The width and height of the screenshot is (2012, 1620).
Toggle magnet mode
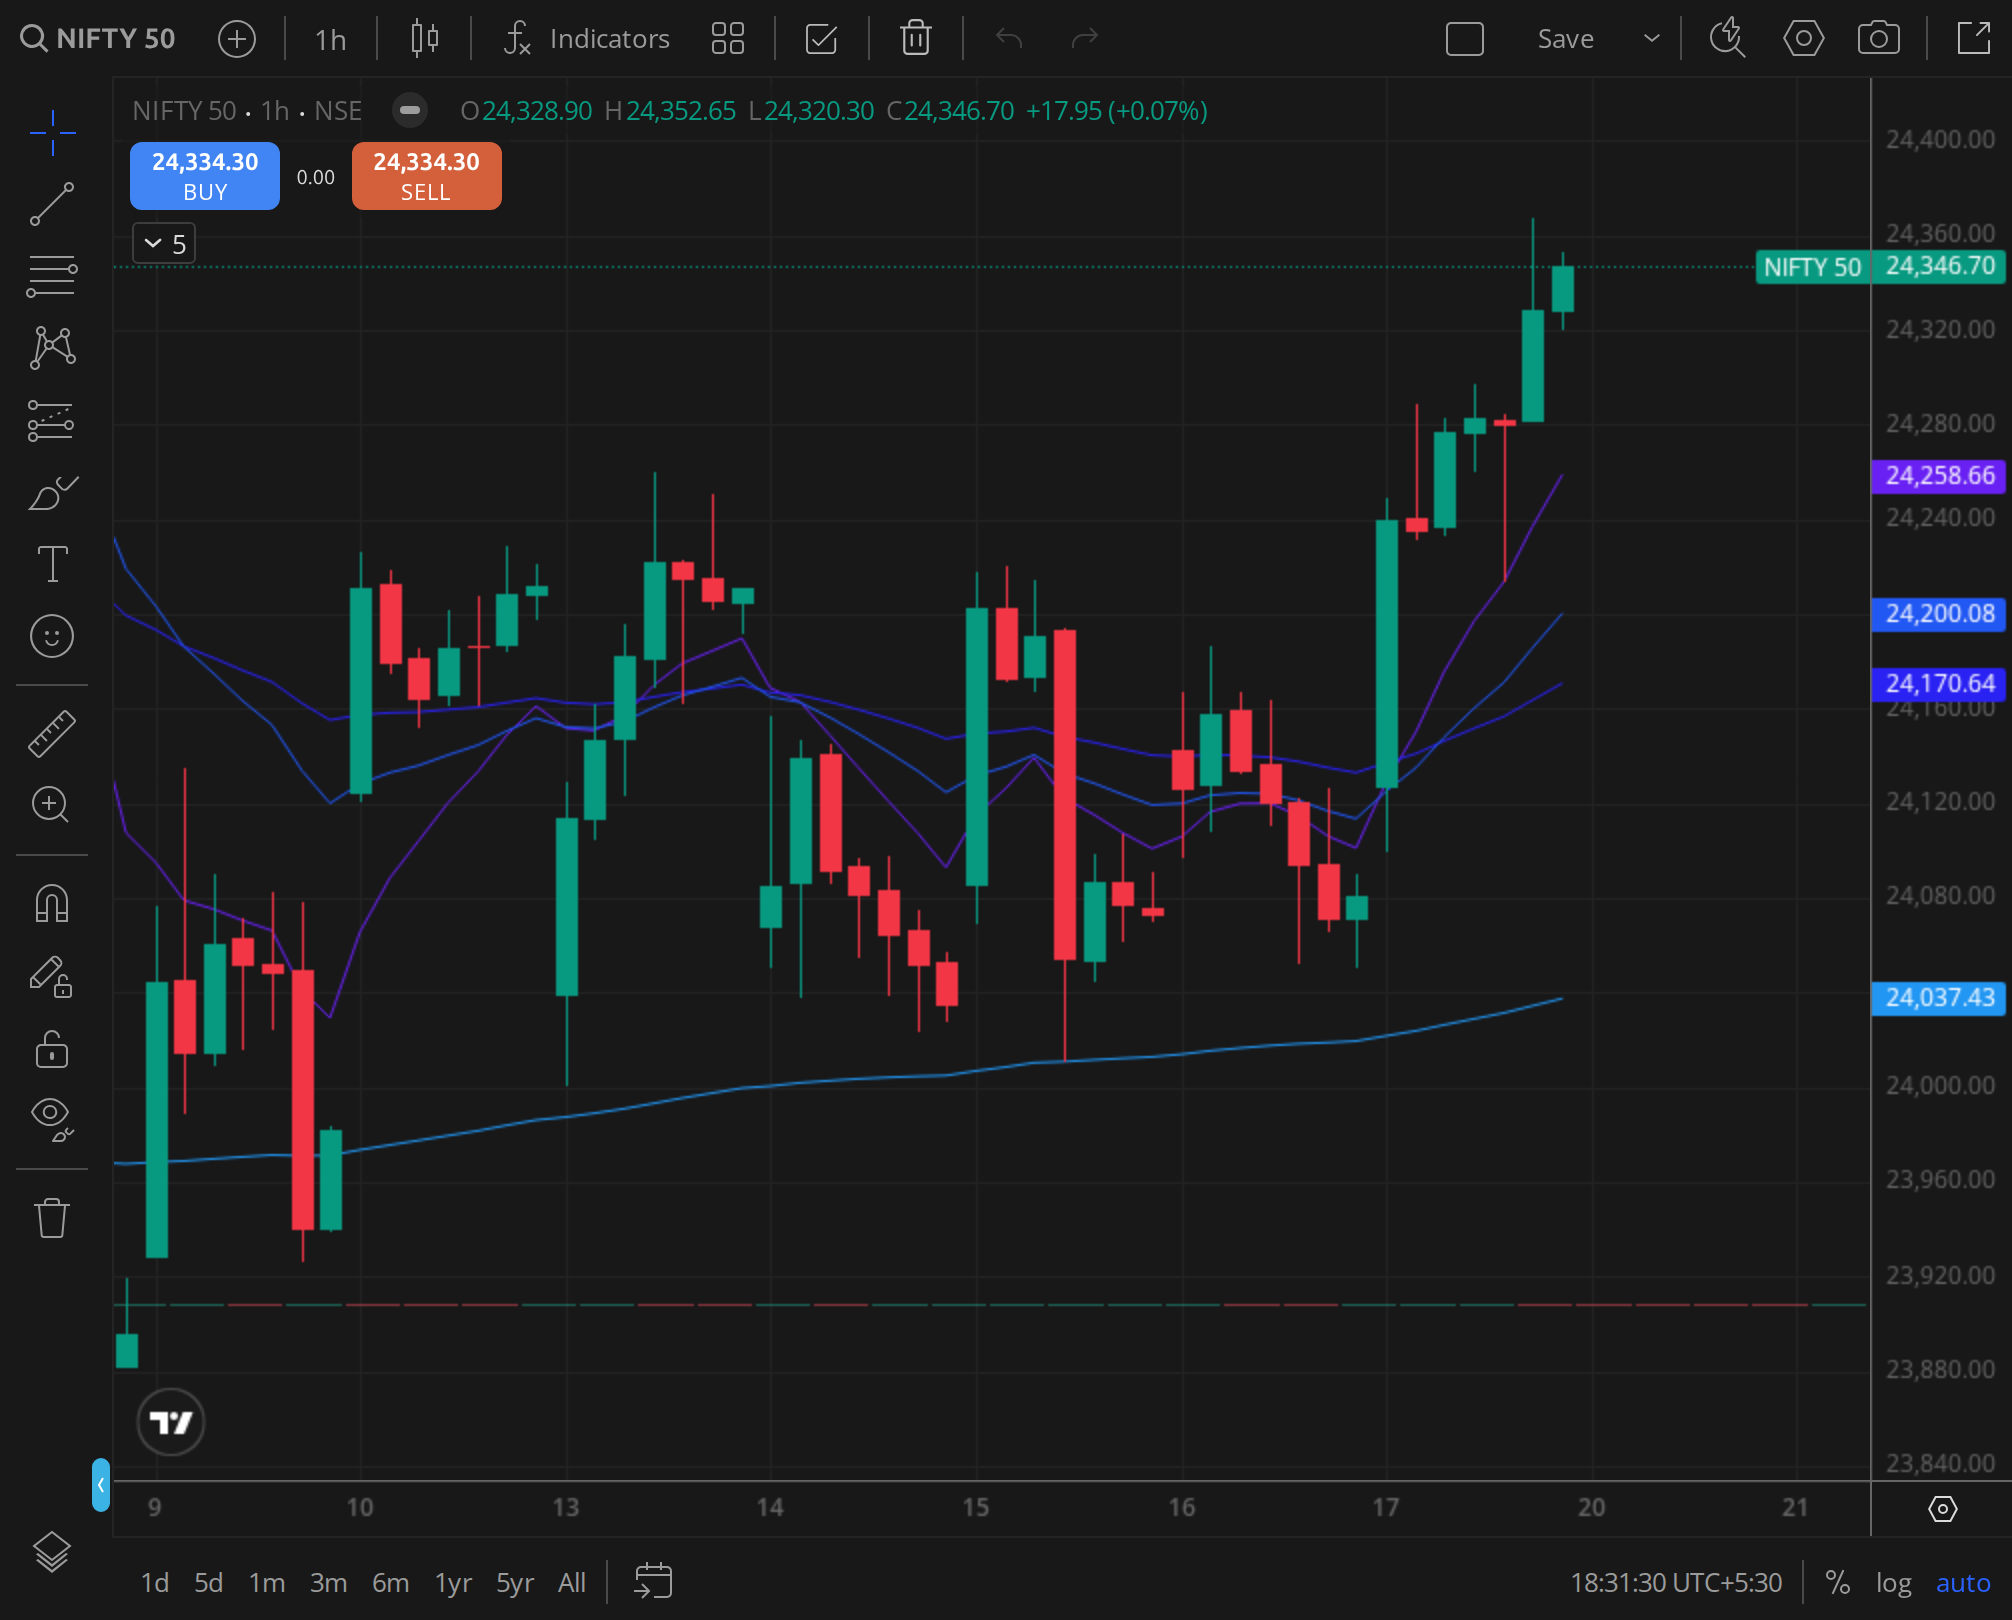pos(52,904)
